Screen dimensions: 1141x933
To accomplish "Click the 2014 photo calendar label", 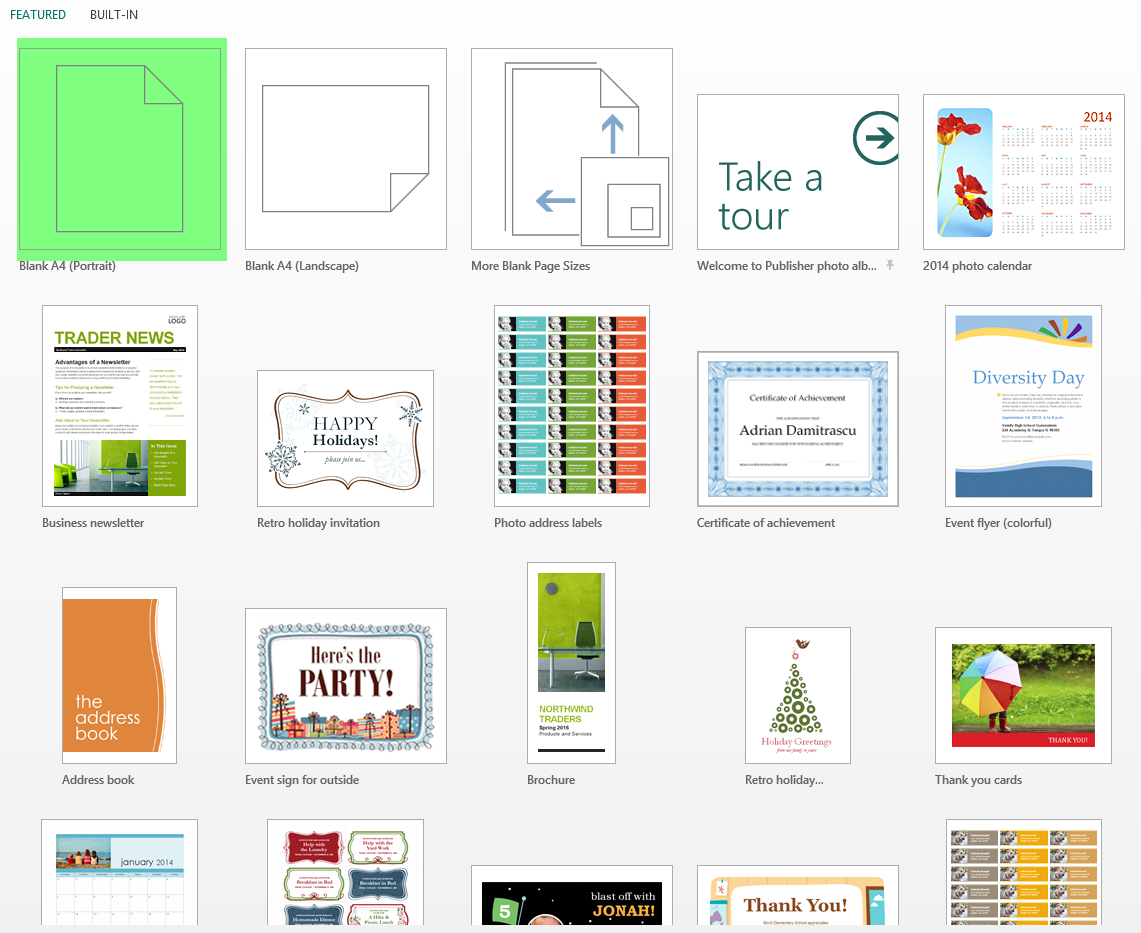I will tap(977, 266).
